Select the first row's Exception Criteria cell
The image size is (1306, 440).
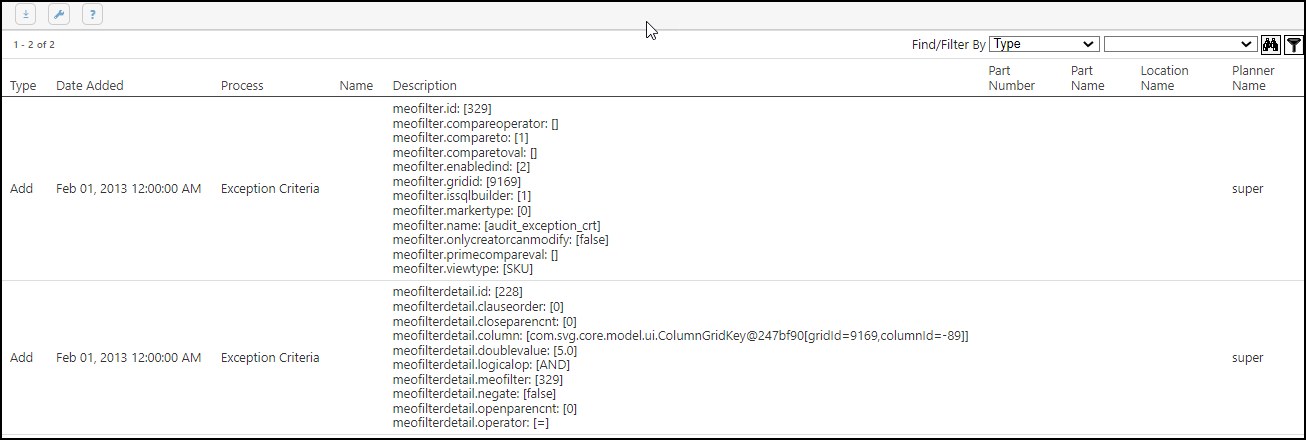tap(270, 189)
